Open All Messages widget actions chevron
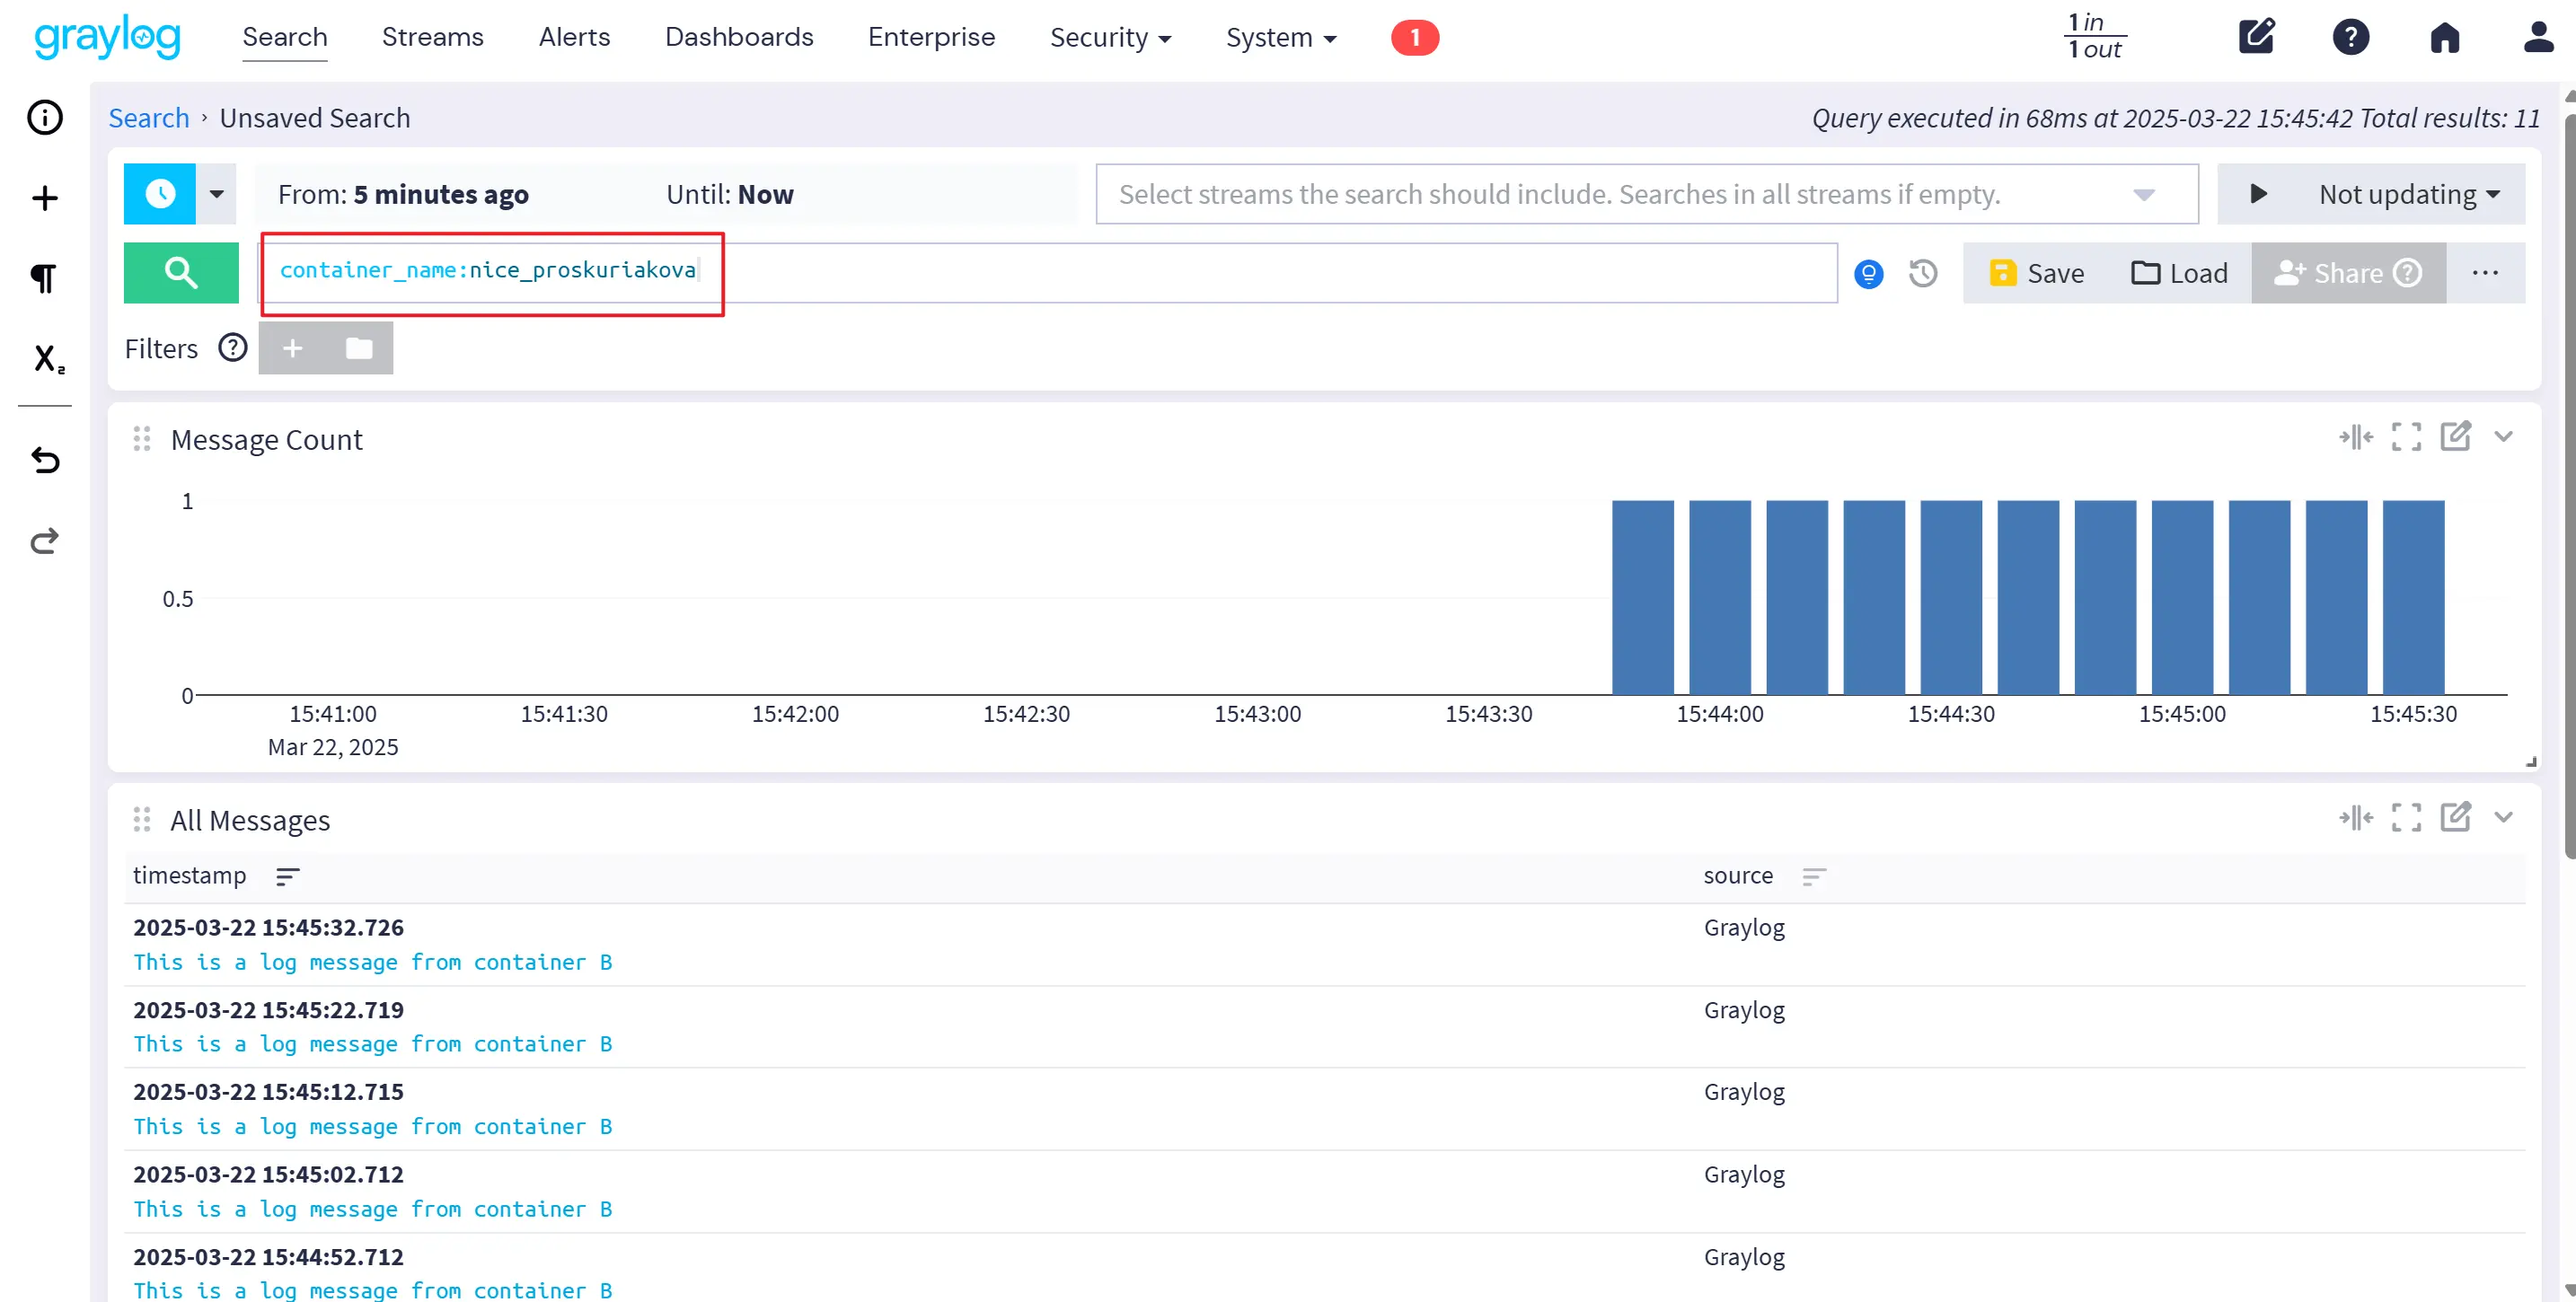The height and width of the screenshot is (1302, 2576). [x=2503, y=817]
